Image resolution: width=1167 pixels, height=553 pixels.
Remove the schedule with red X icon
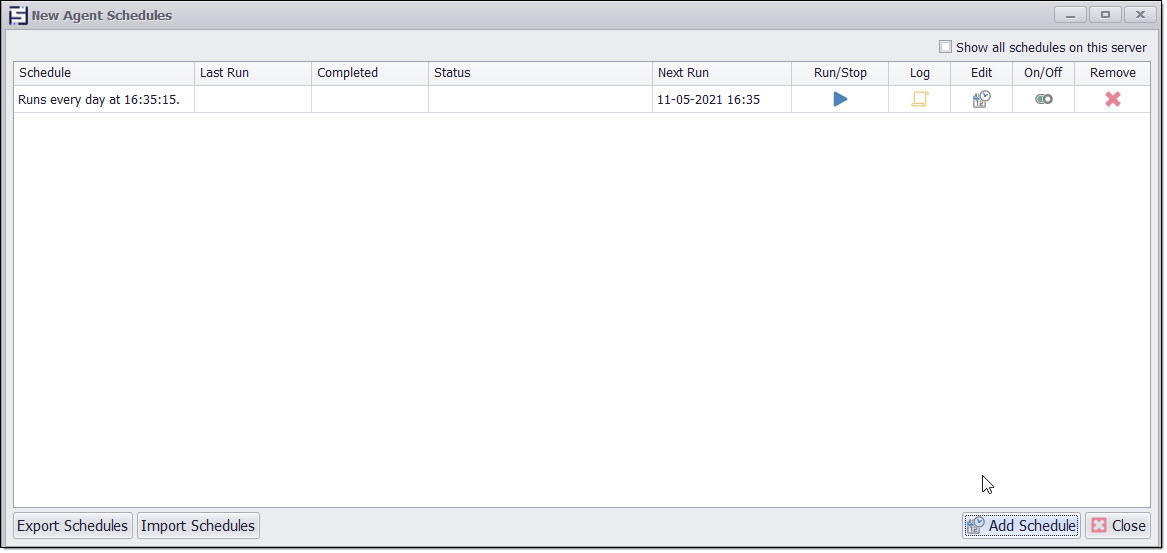click(1112, 99)
